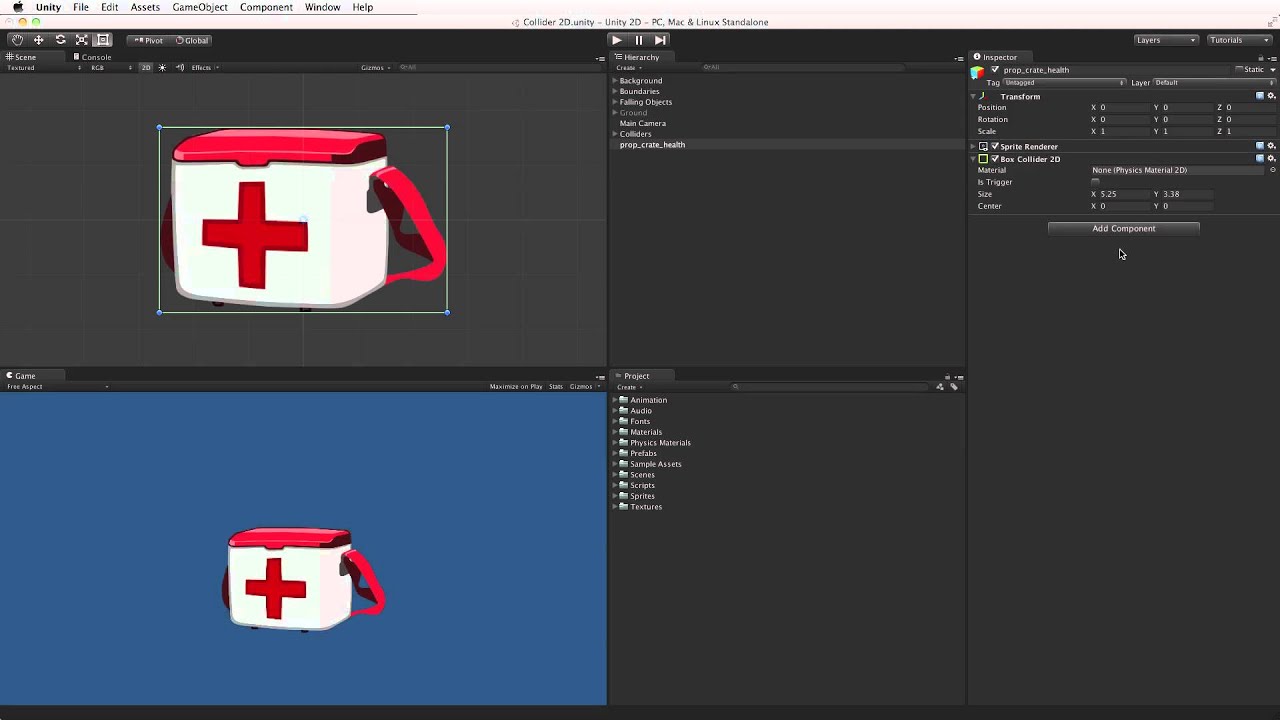Expand Background in Hierarchy

click(x=615, y=80)
